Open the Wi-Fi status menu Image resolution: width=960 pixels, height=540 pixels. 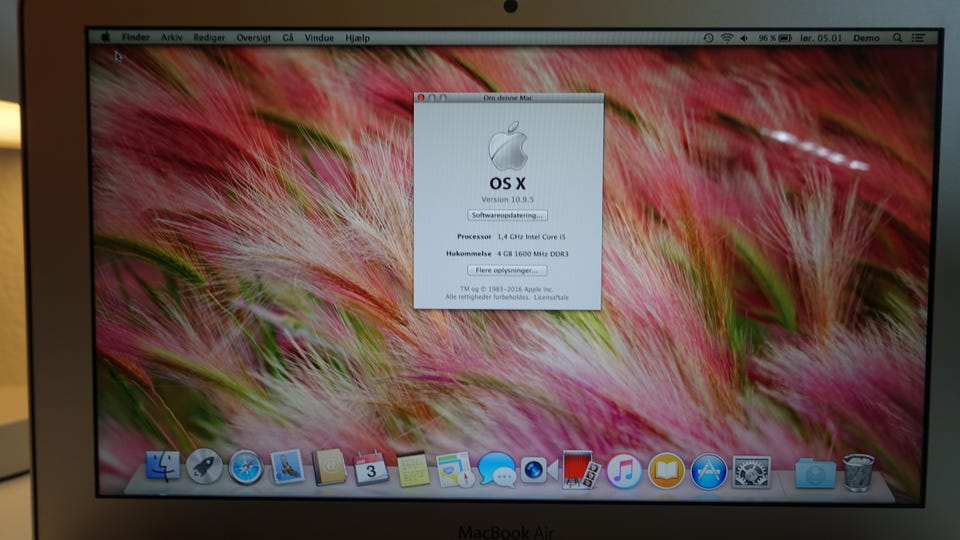727,38
